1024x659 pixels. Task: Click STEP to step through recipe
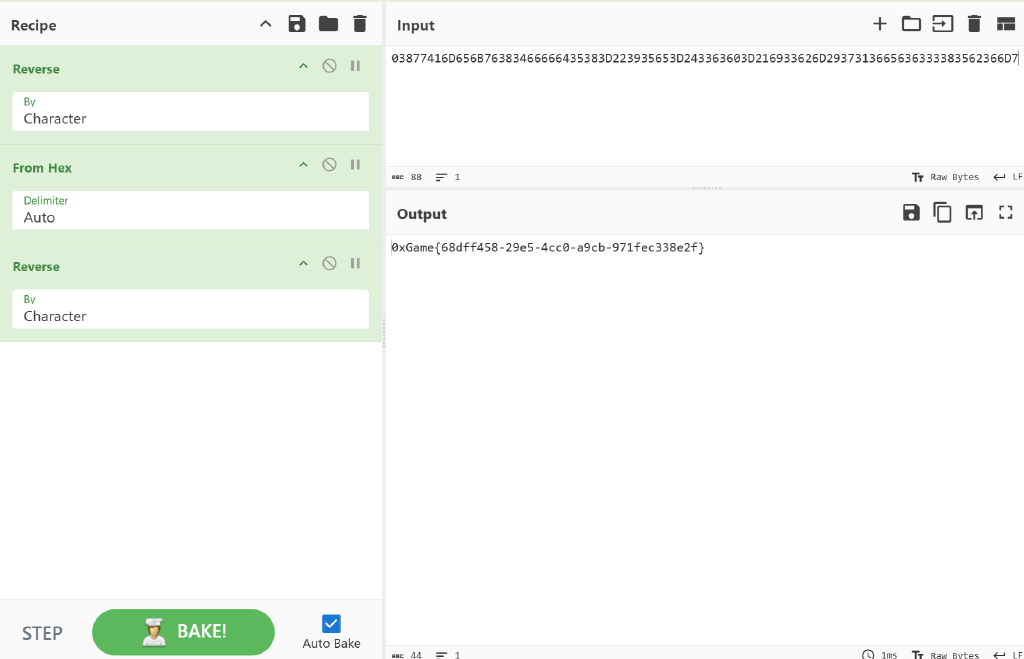(x=43, y=633)
